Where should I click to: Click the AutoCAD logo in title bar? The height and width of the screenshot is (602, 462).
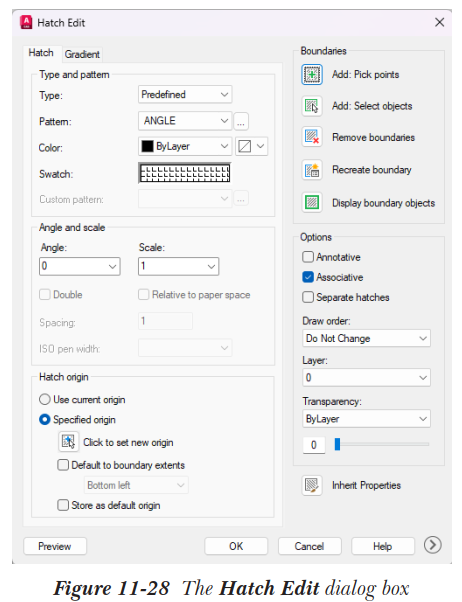pos(26,22)
